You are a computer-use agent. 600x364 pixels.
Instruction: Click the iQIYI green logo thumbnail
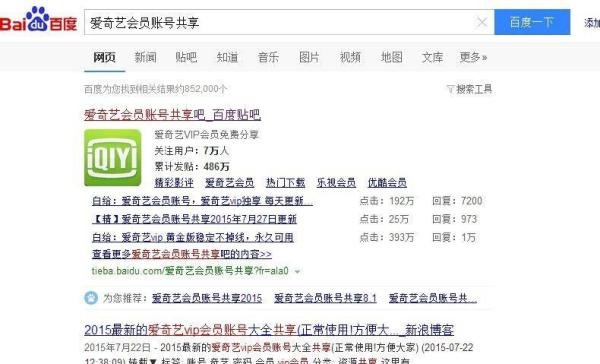[x=112, y=158]
